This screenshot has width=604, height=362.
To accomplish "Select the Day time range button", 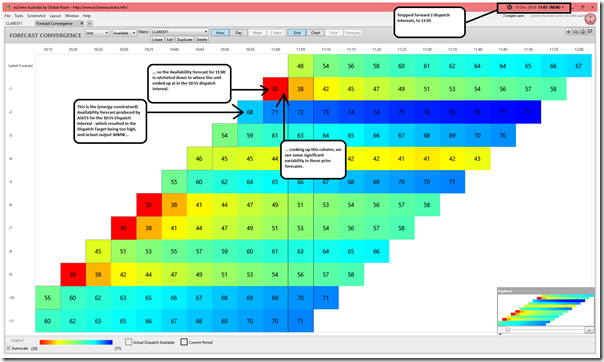I will tap(238, 33).
